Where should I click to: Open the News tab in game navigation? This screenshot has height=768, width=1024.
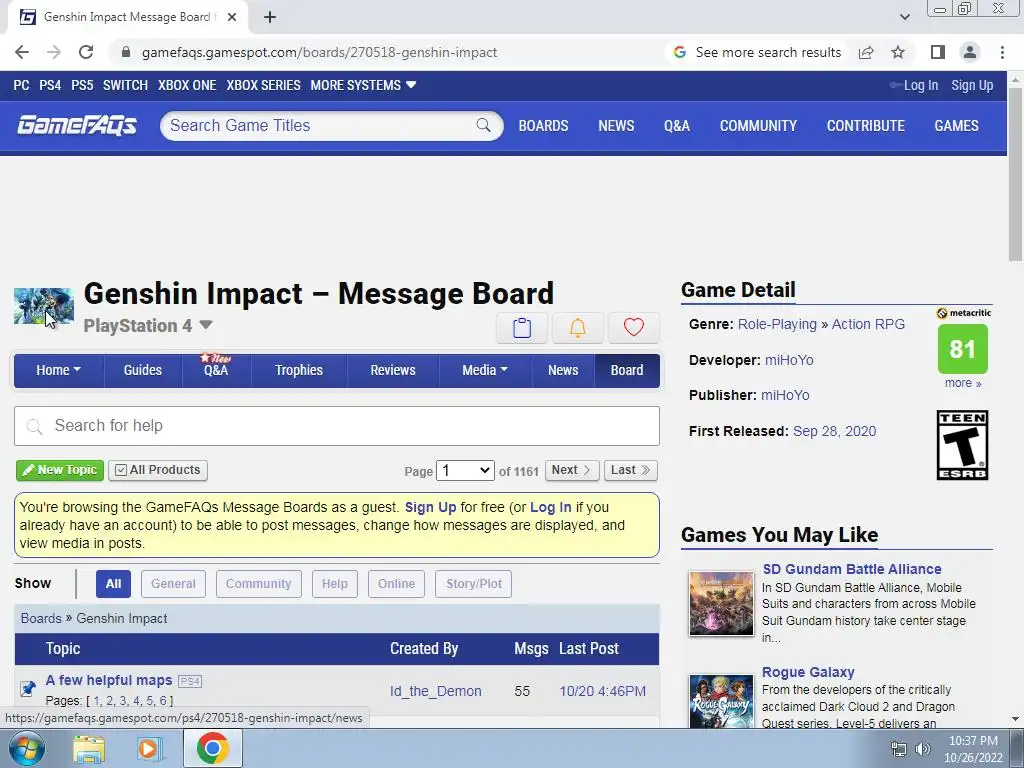[x=563, y=370]
